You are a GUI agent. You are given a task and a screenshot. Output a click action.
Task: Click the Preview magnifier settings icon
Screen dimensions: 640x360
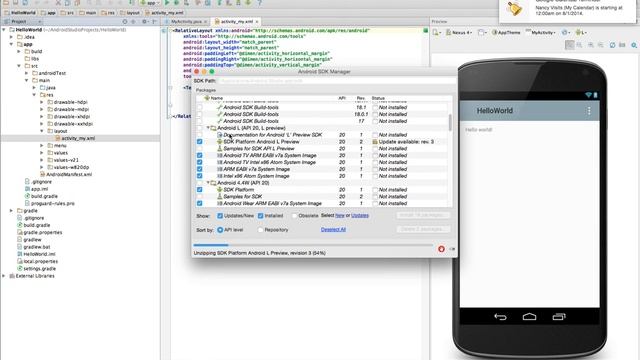634,45
